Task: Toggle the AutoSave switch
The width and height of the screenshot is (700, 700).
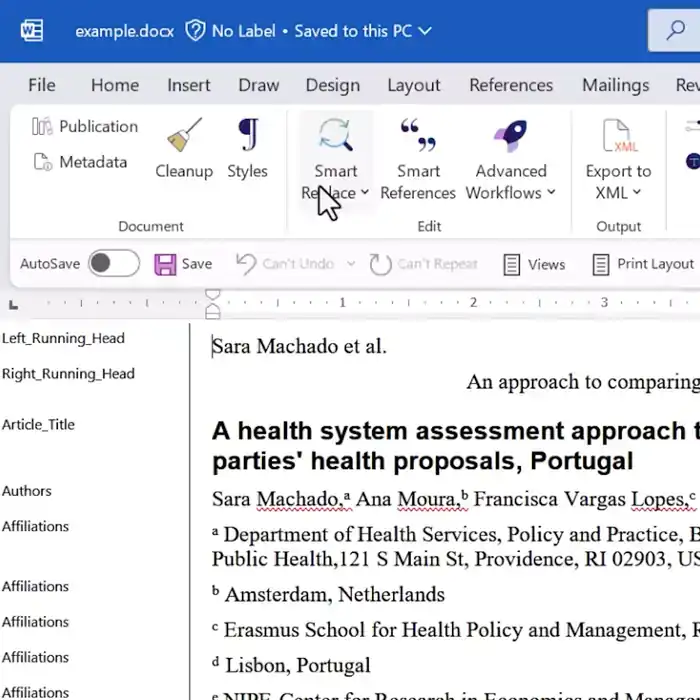Action: click(113, 264)
